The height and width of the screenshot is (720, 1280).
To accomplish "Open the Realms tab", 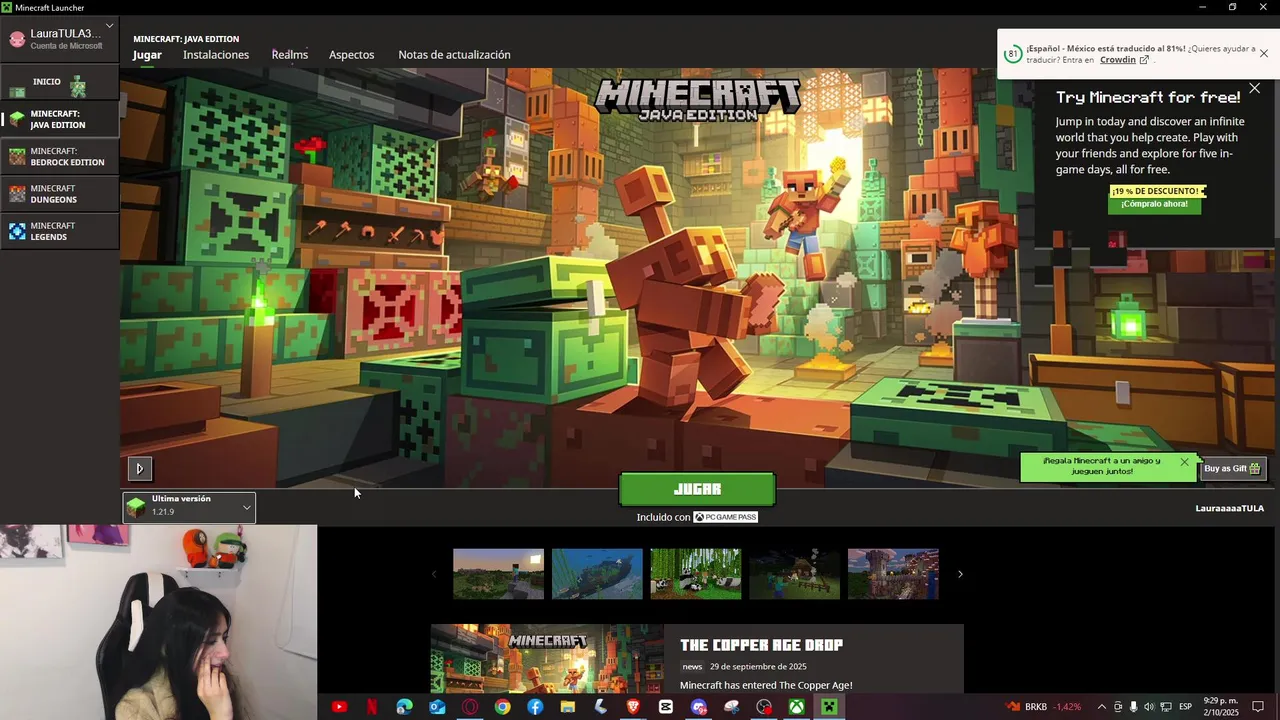I will [x=290, y=55].
